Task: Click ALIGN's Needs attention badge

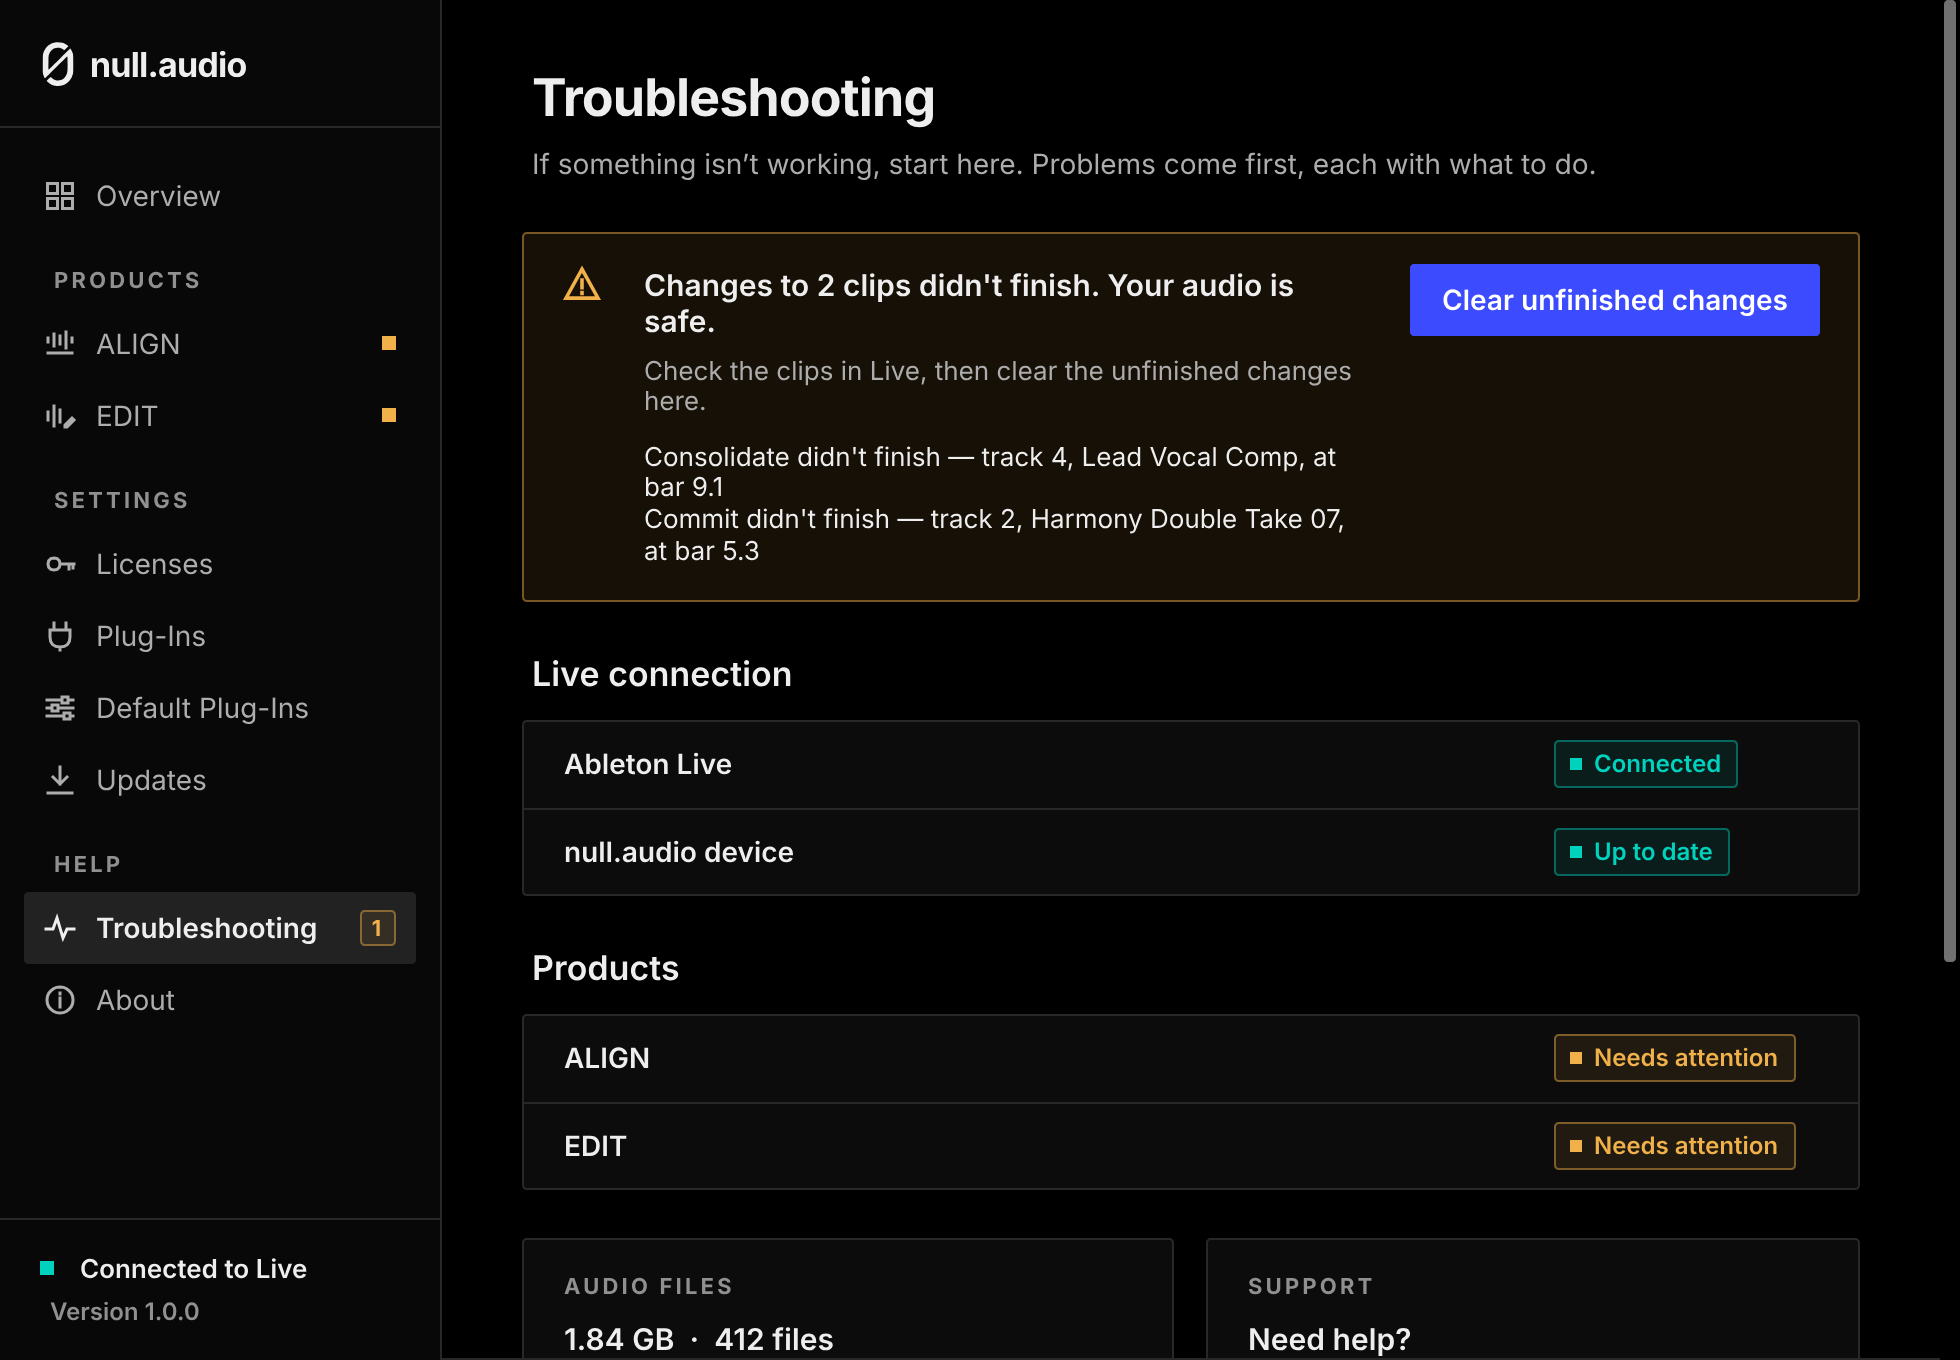Action: (1674, 1058)
